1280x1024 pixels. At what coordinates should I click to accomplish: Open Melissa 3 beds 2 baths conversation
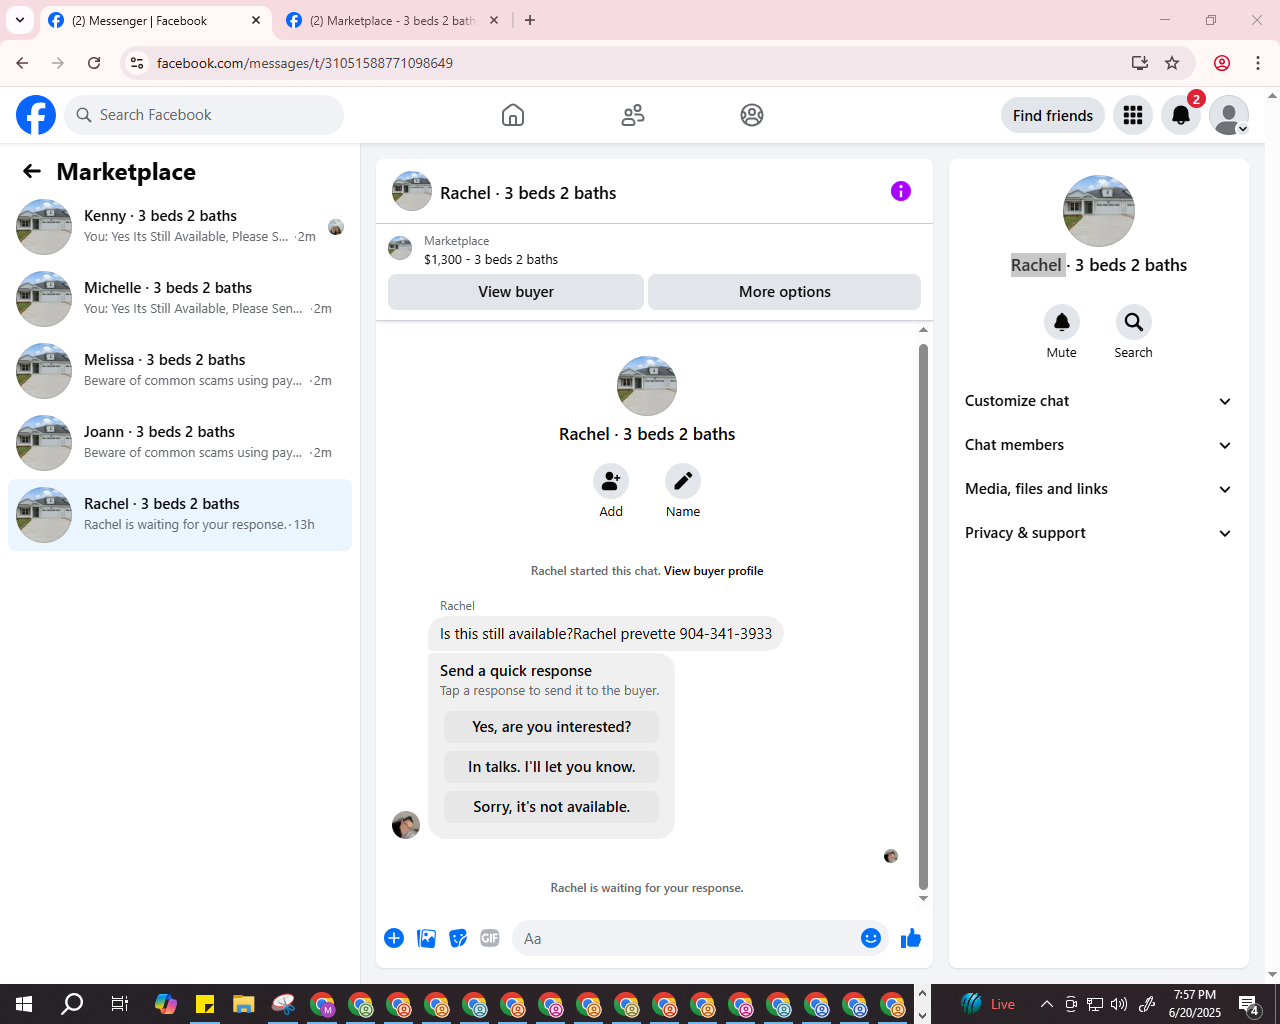click(x=180, y=371)
